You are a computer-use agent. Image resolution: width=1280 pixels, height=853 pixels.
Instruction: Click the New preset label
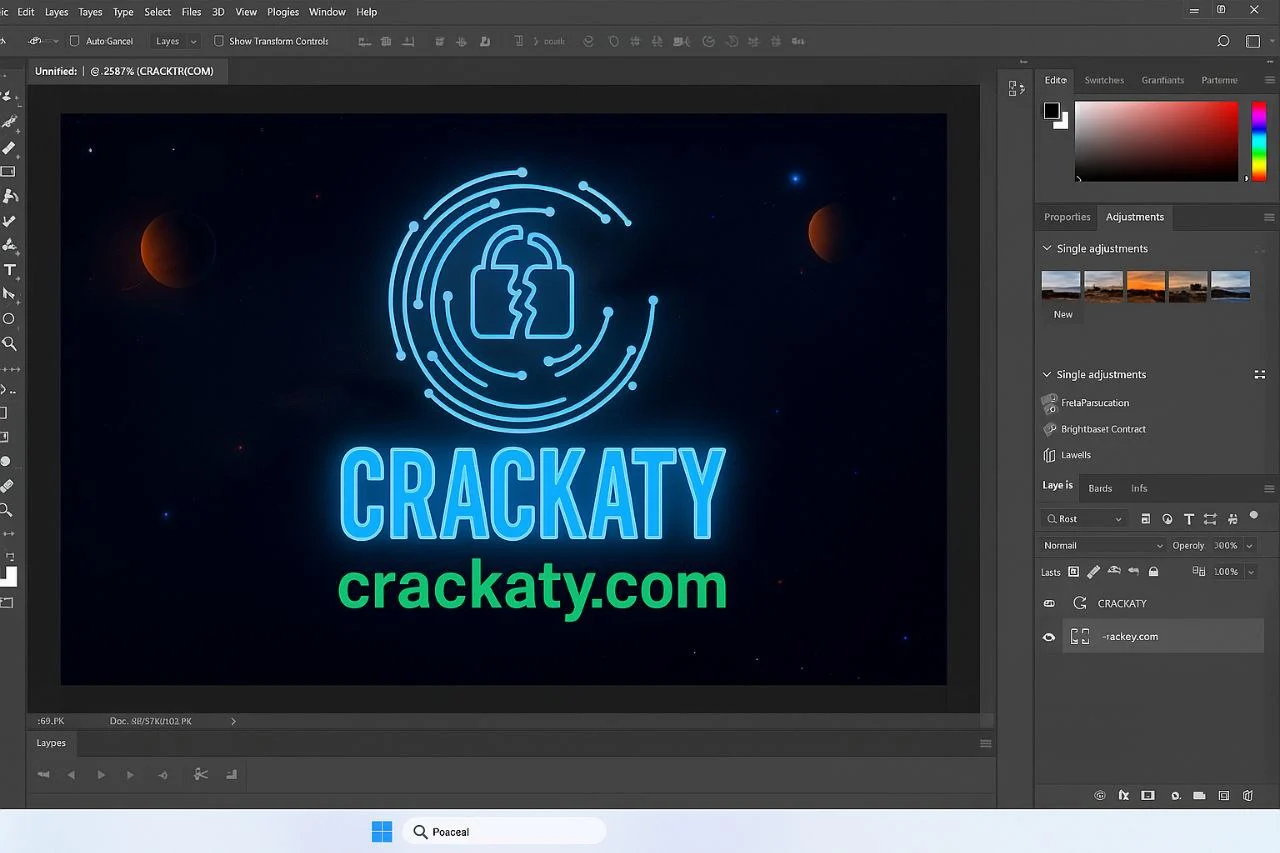[x=1063, y=314]
